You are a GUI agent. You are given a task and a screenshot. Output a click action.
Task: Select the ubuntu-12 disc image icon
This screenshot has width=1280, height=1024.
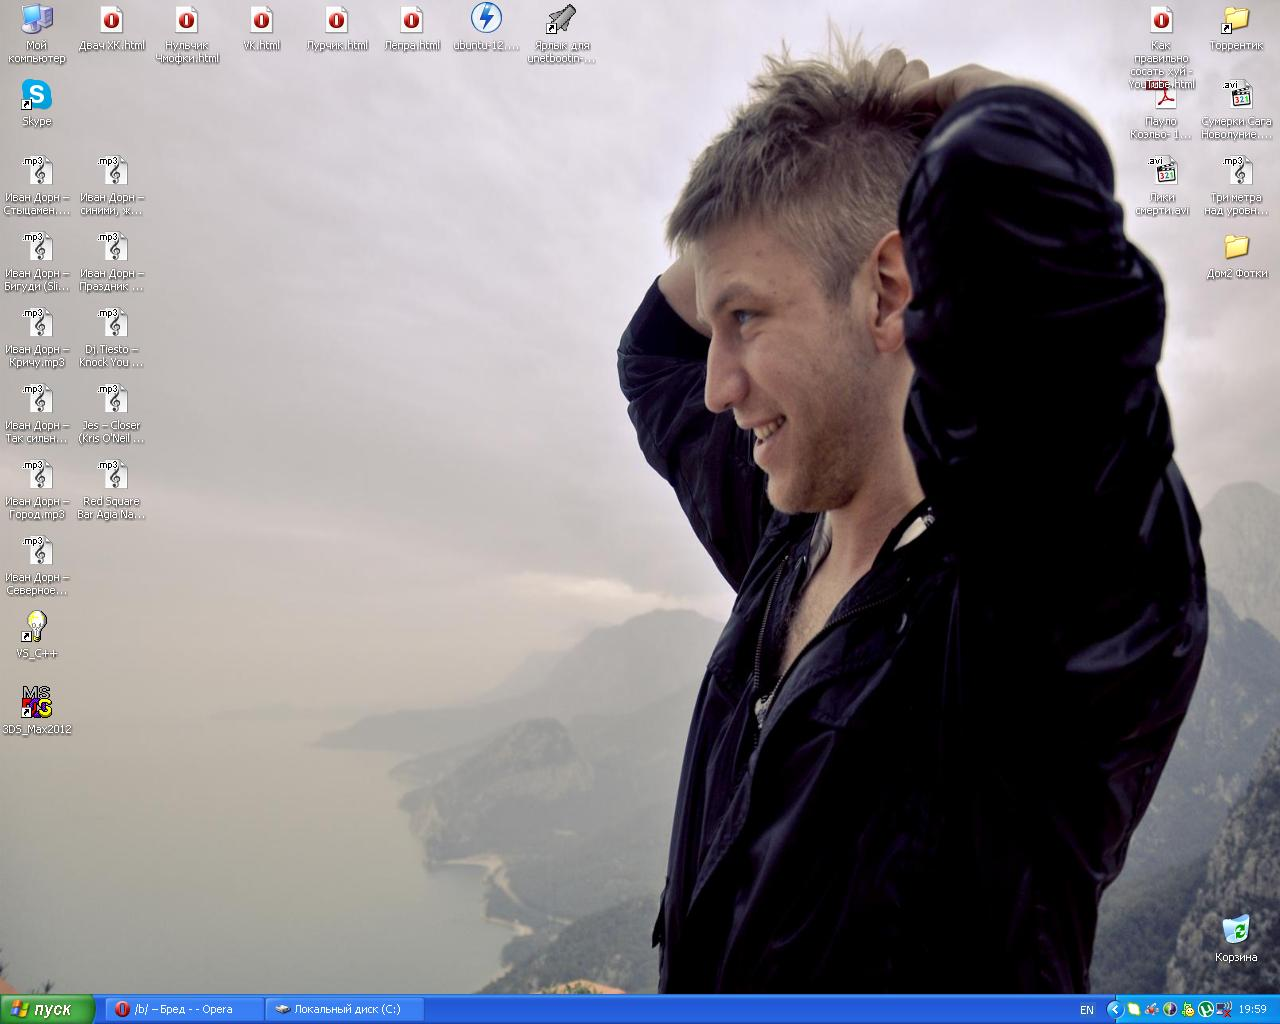[x=486, y=19]
